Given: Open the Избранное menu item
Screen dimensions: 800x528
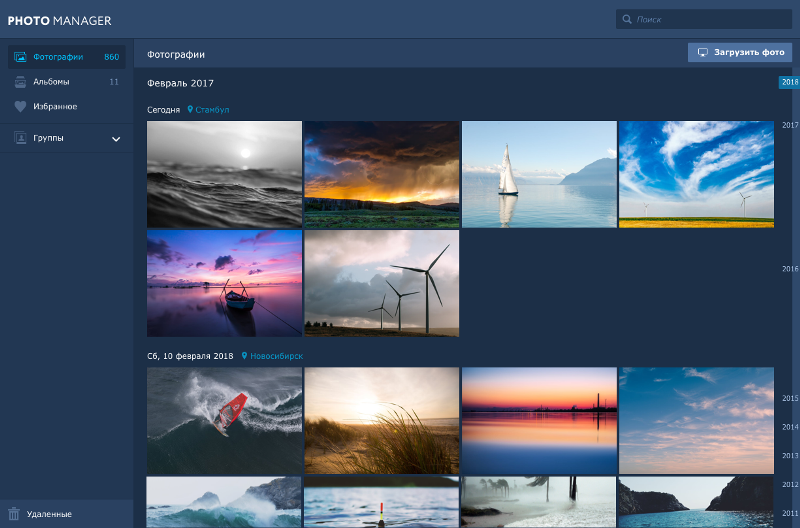Looking at the screenshot, I should pyautogui.click(x=55, y=106).
